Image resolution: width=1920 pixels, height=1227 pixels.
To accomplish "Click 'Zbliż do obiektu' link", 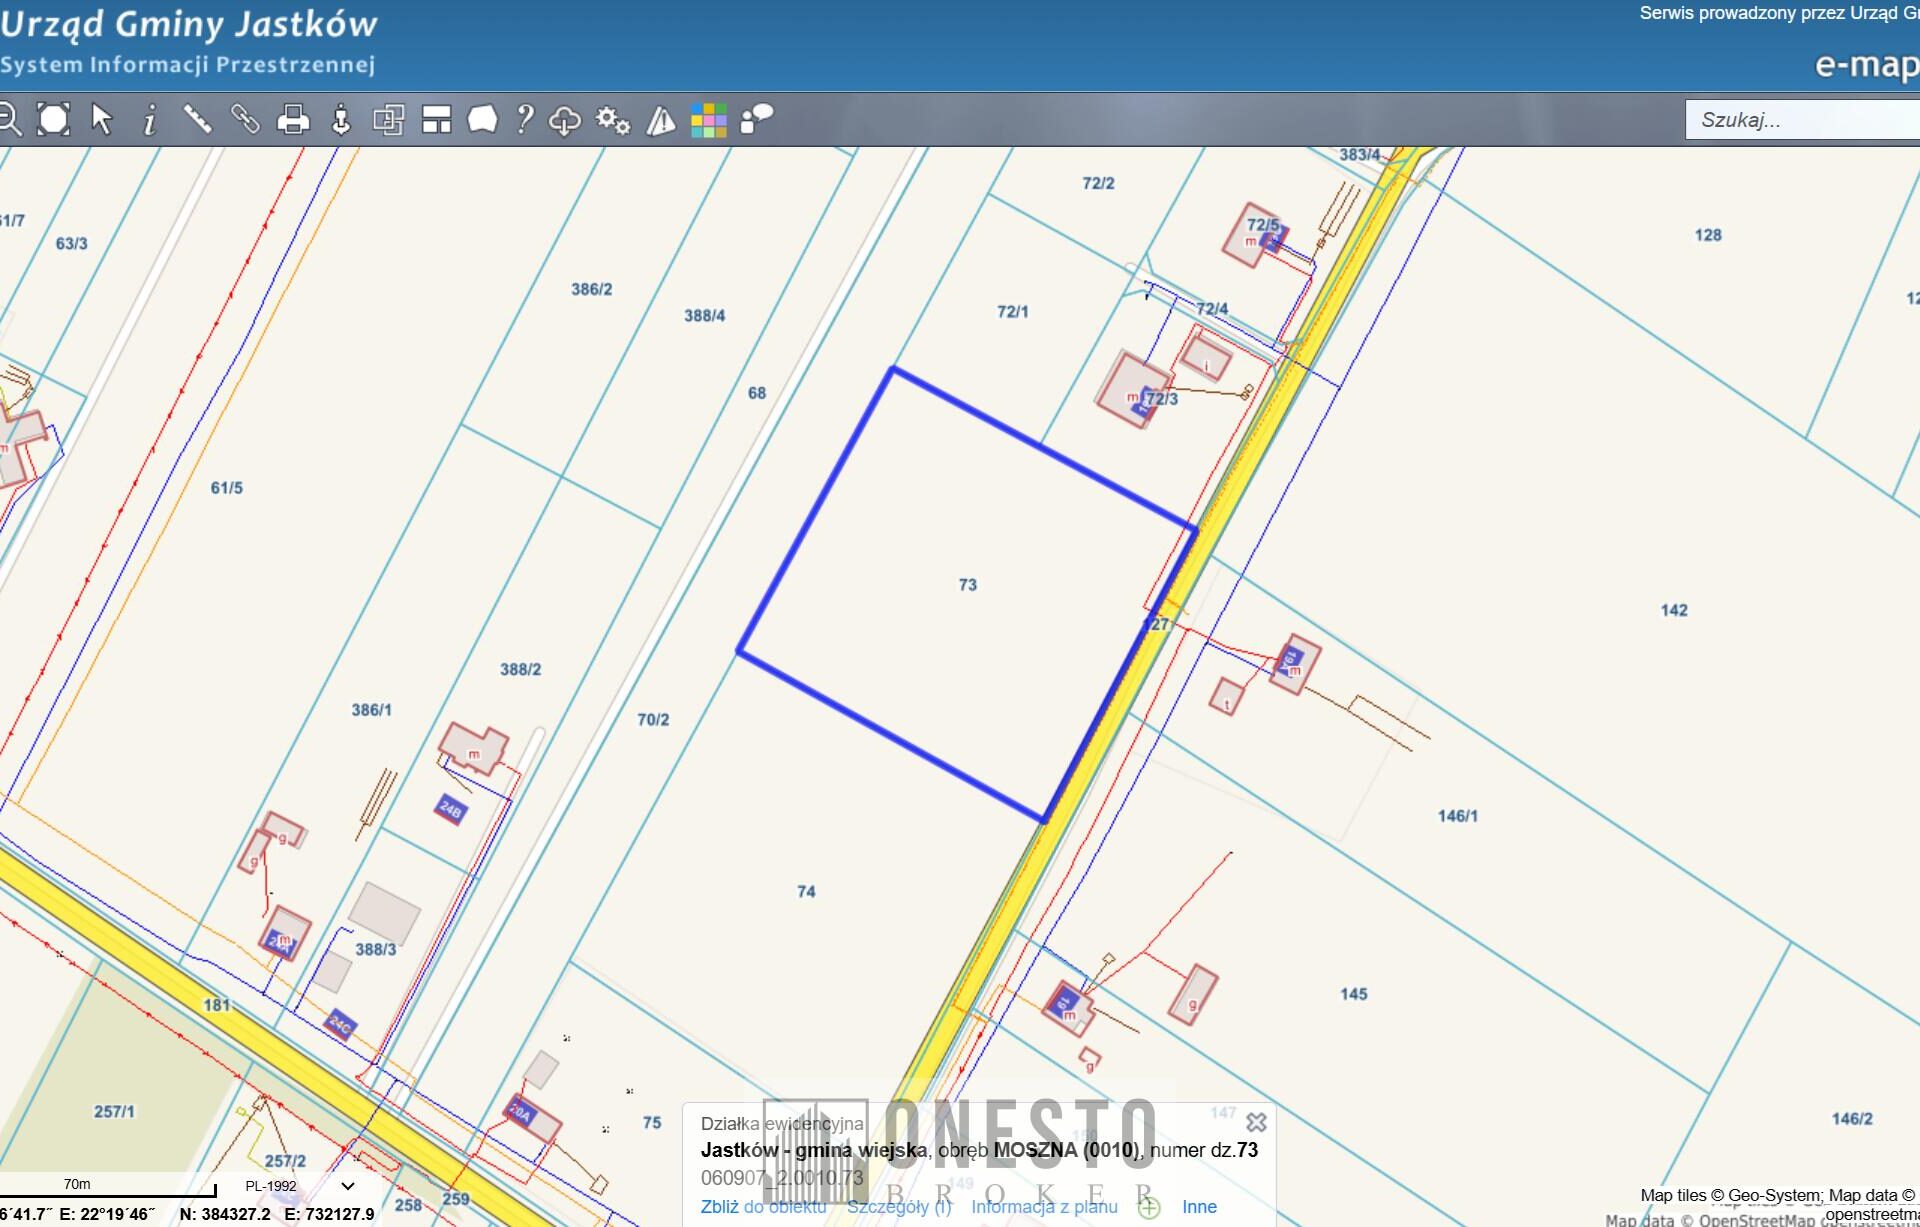I will (x=763, y=1207).
